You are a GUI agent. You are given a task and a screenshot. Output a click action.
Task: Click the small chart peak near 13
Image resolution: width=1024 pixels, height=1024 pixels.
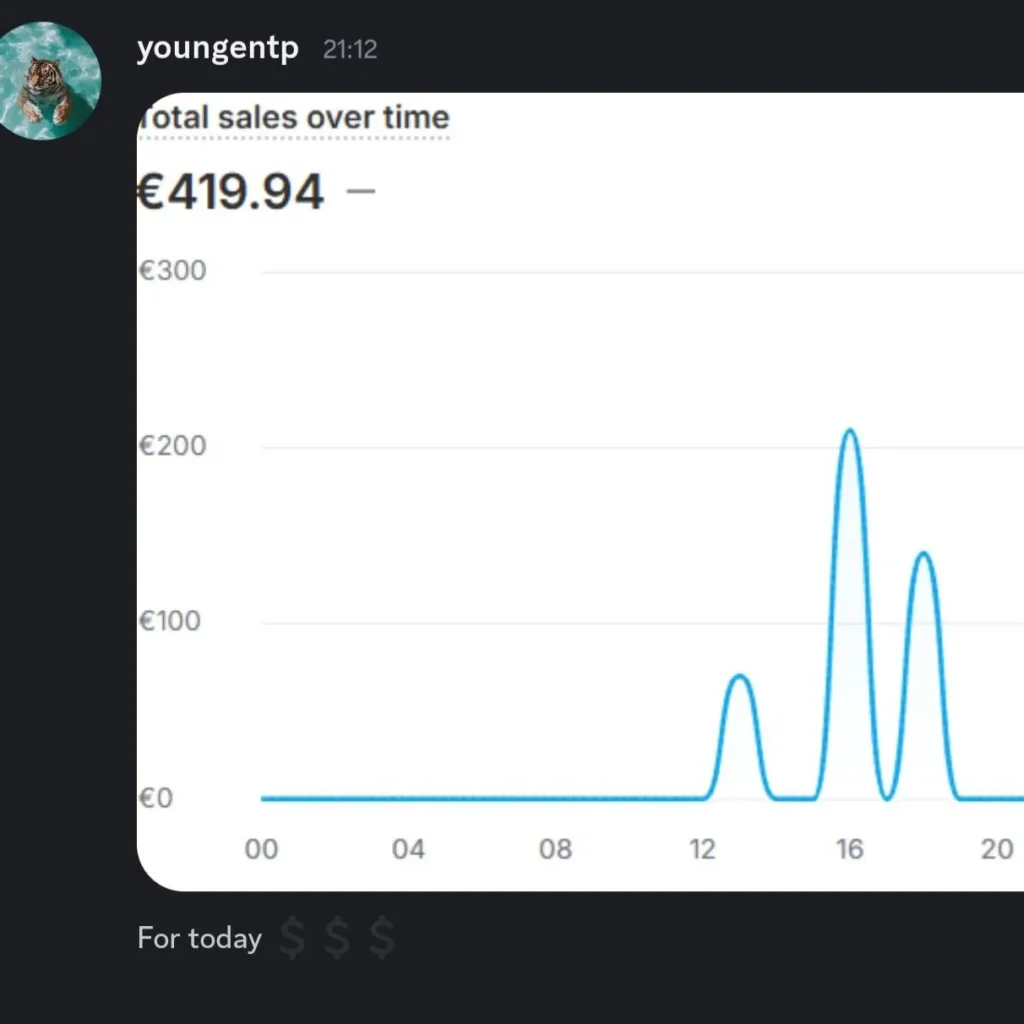739,677
